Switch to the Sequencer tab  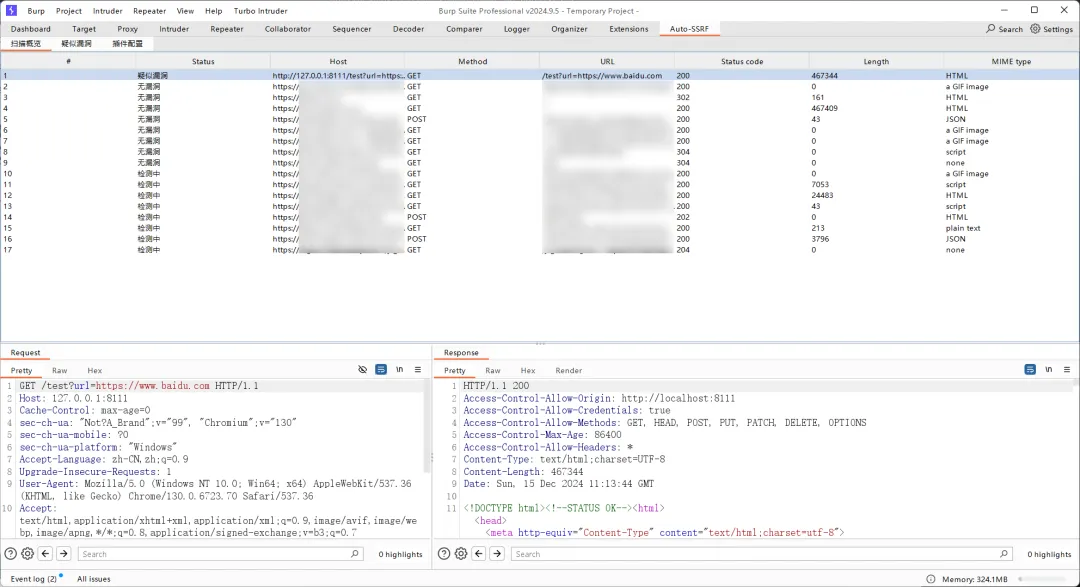(x=351, y=29)
